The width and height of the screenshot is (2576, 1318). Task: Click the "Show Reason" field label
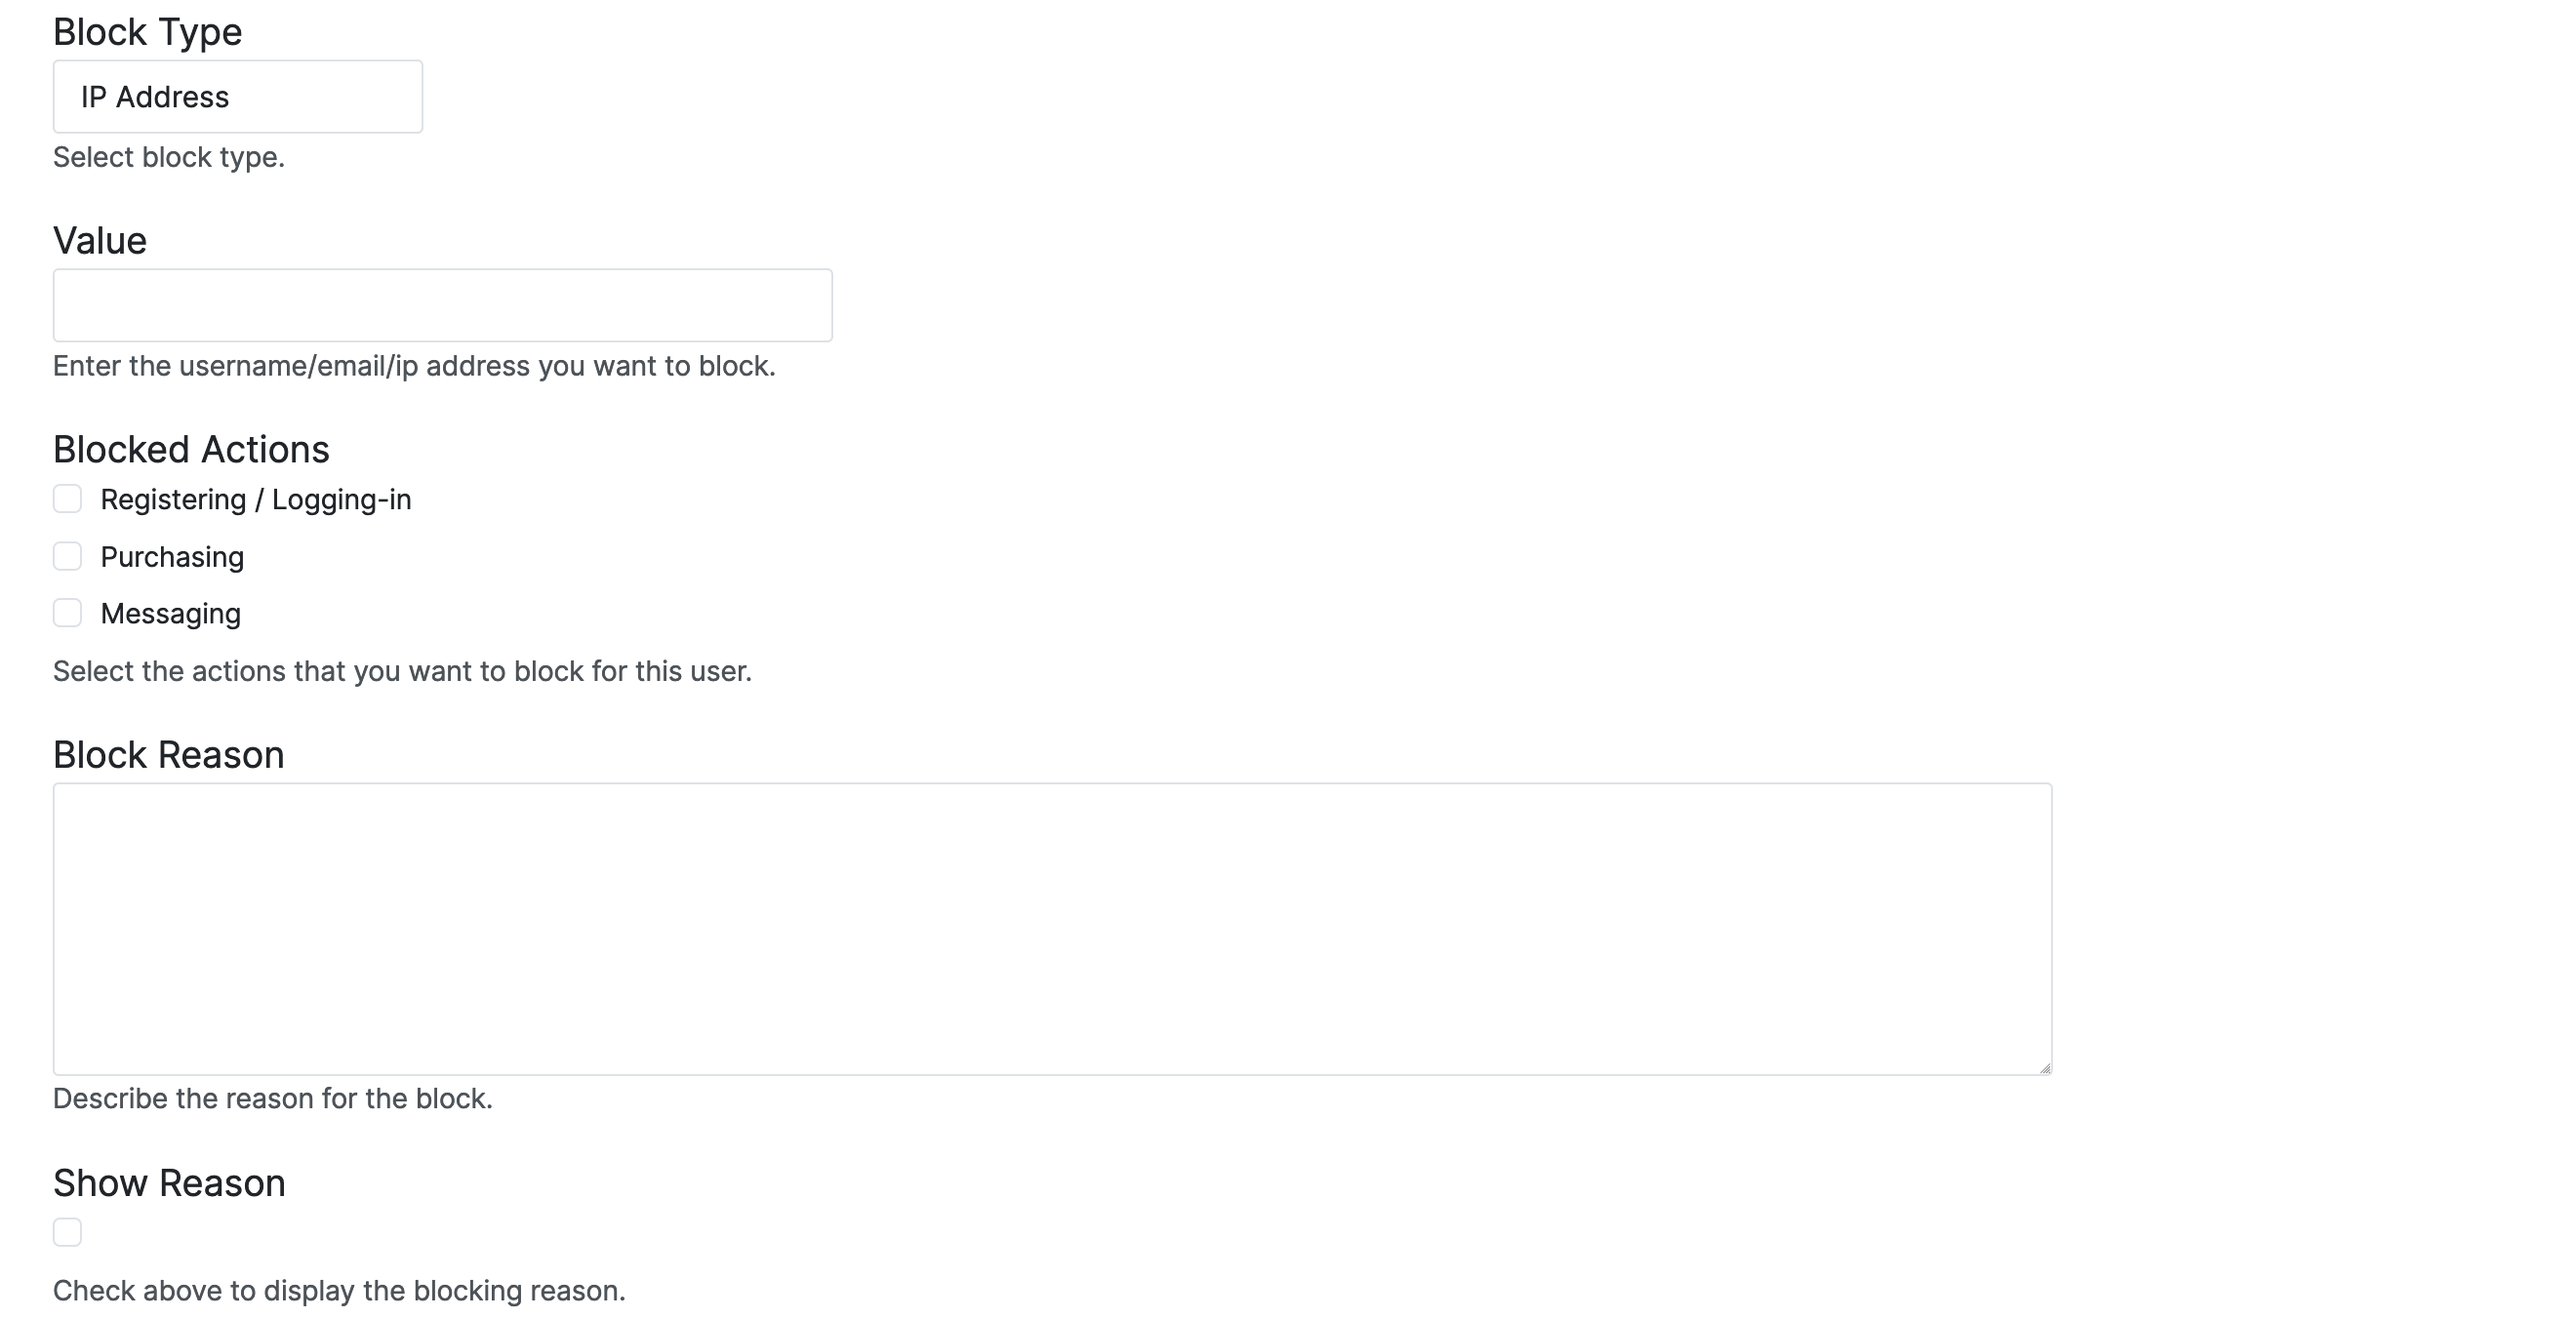pyautogui.click(x=169, y=1183)
